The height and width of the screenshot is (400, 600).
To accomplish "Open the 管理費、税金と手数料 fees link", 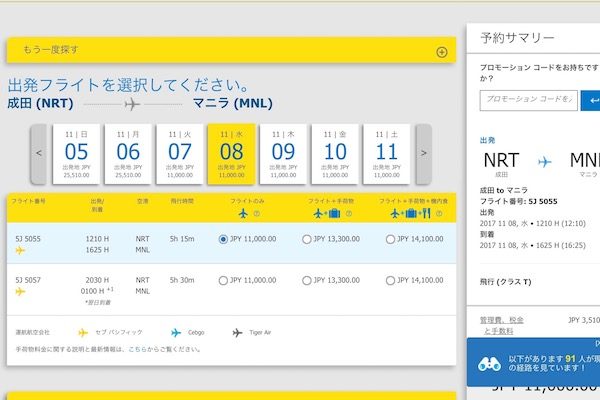I will click(x=502, y=325).
